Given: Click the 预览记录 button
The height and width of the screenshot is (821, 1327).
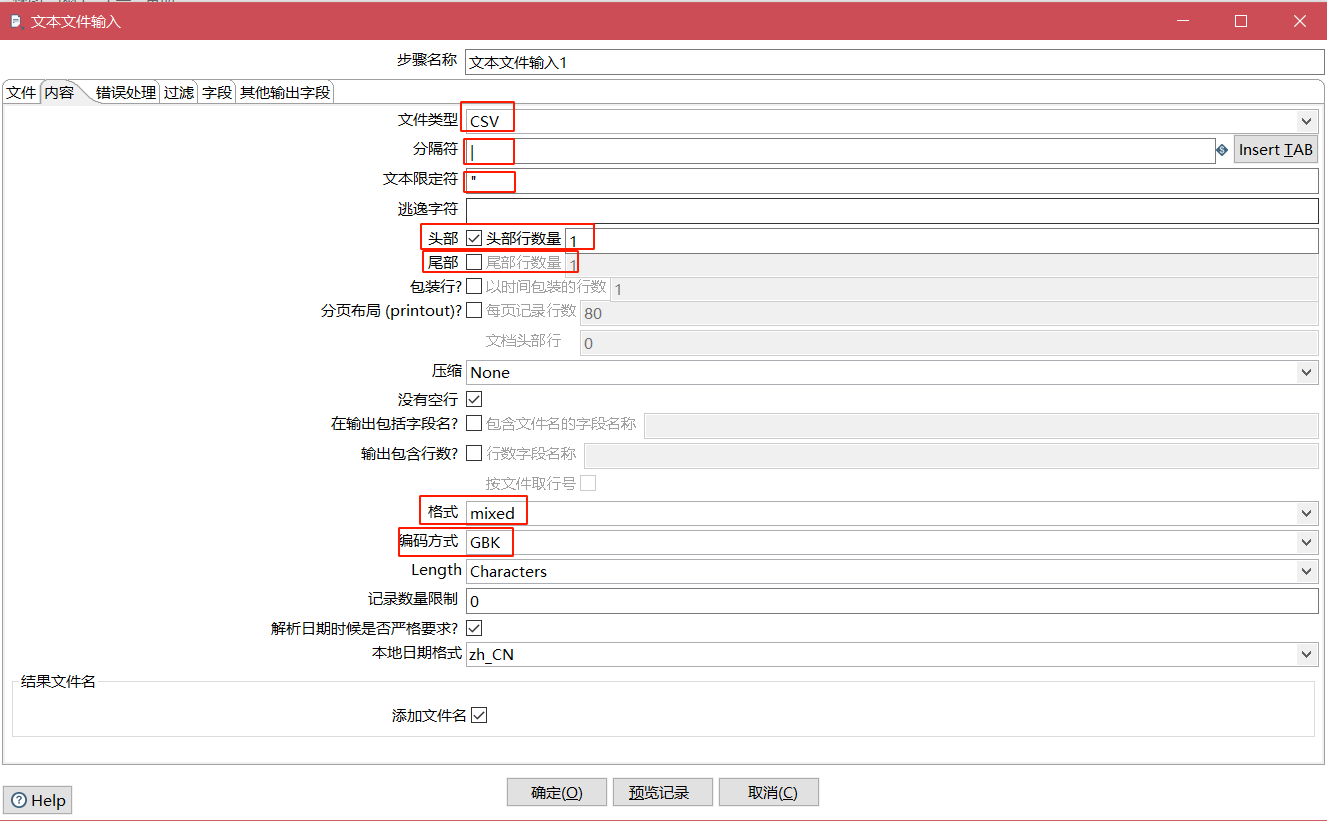Looking at the screenshot, I should tap(659, 792).
